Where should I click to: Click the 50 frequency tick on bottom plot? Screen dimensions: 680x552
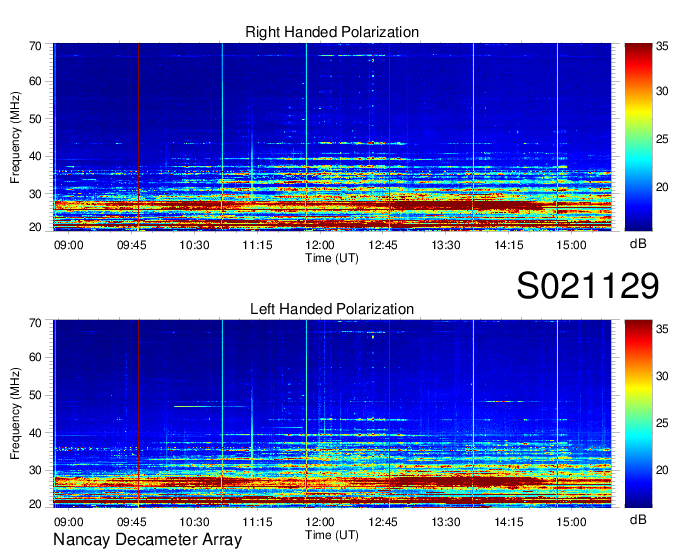coord(35,395)
